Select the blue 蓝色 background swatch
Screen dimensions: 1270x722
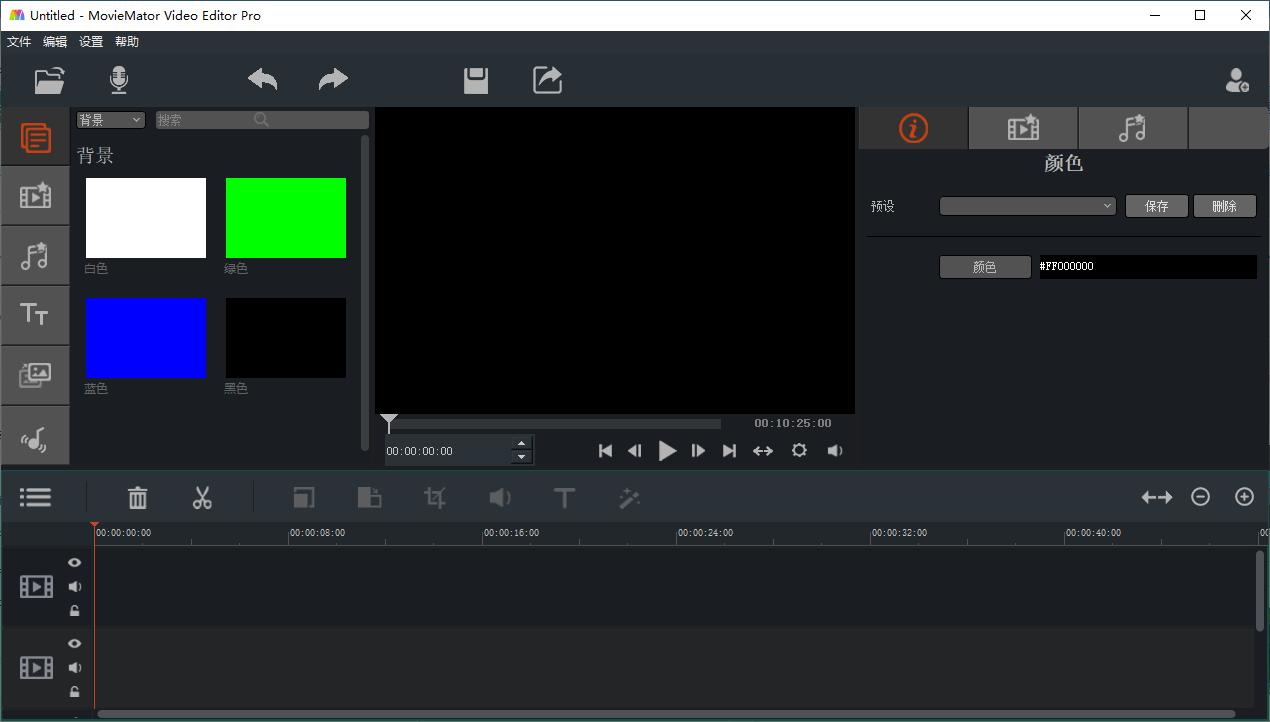point(146,338)
